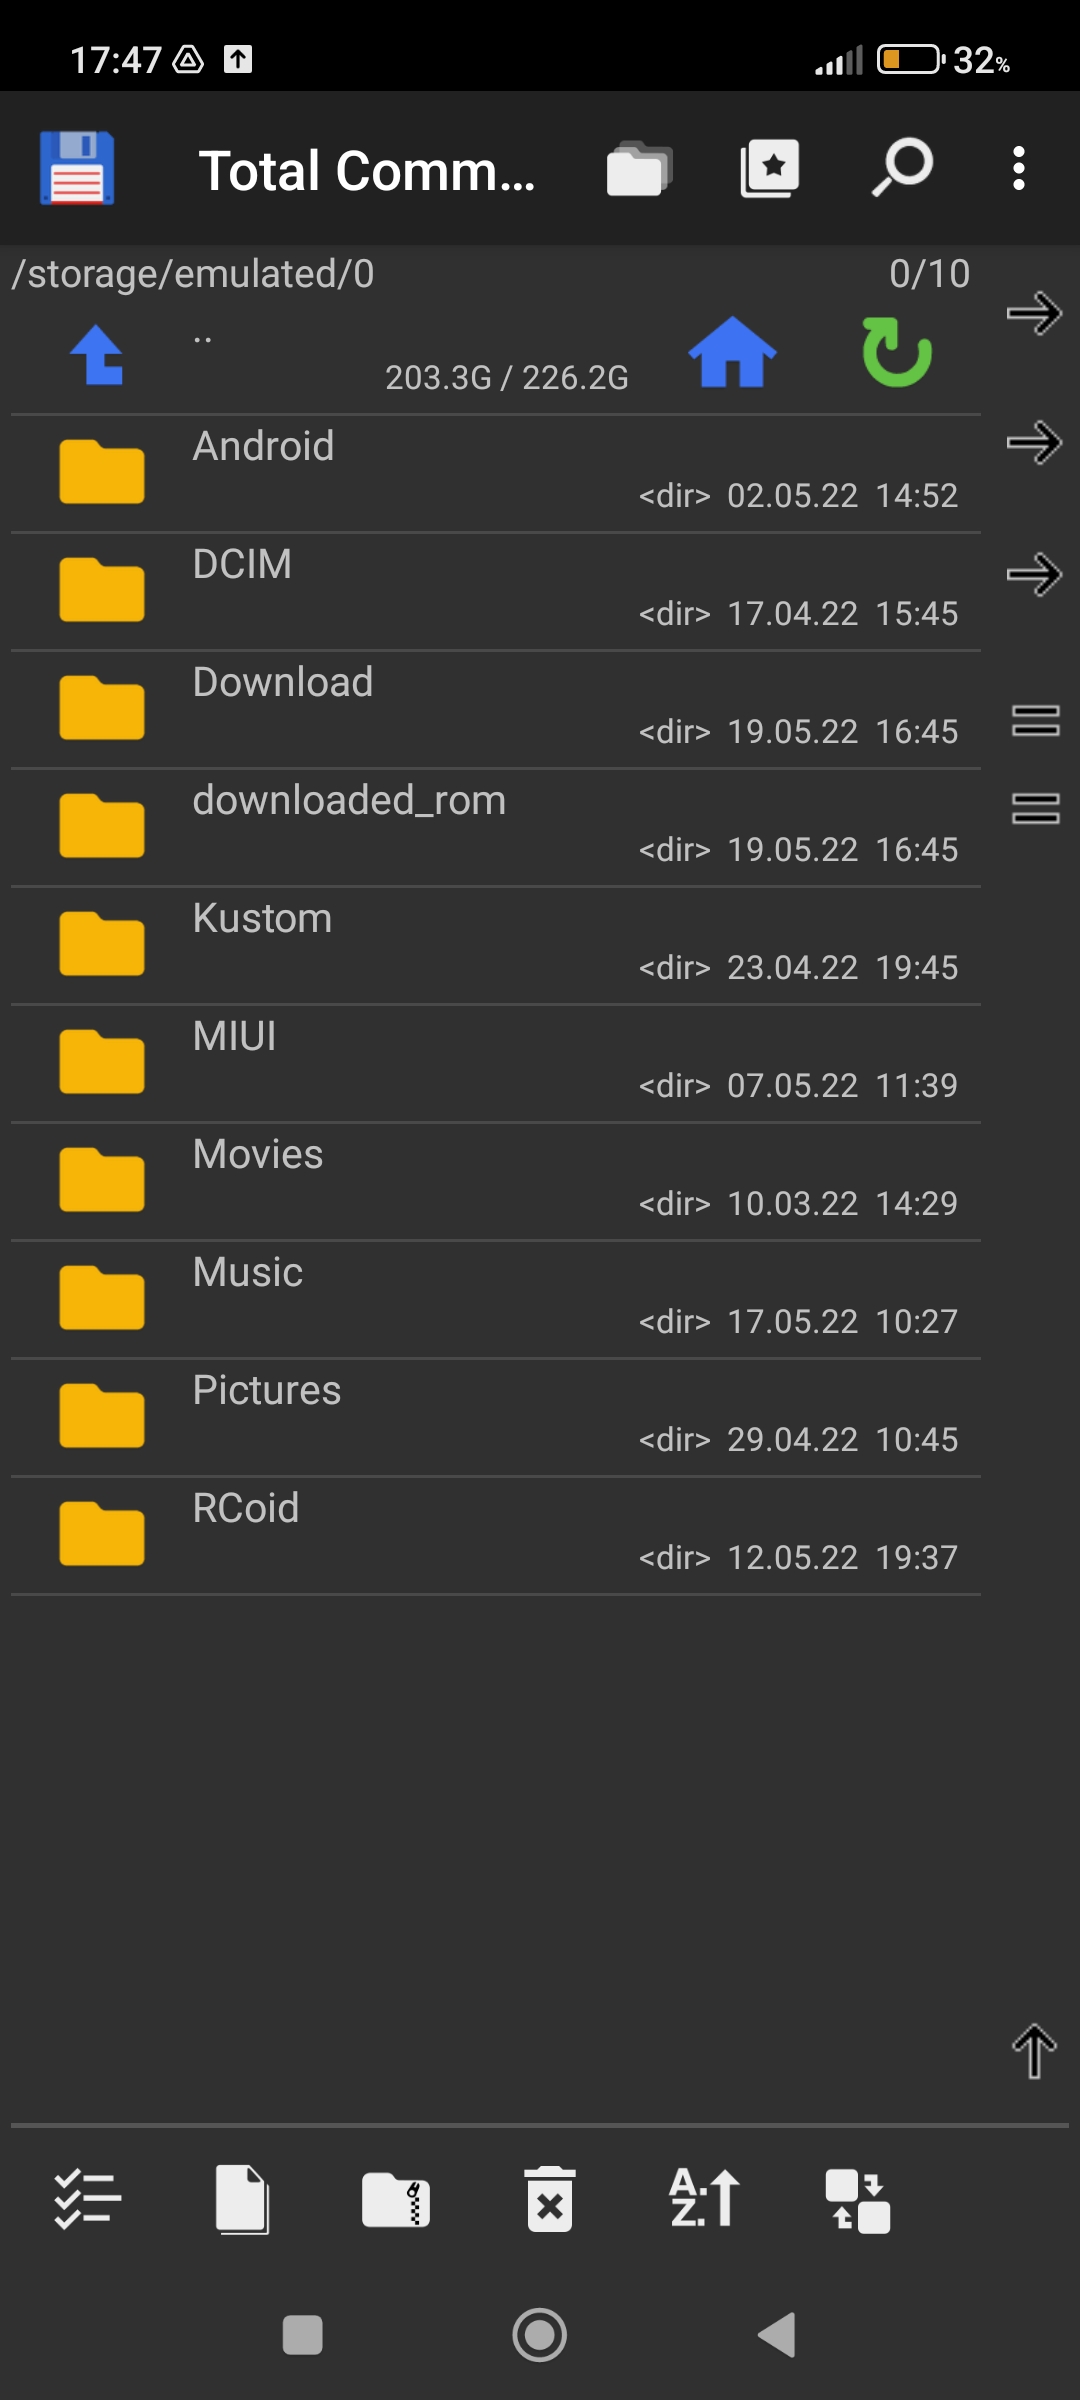
Task: Tap the top right arrow side button
Action: tap(1034, 314)
